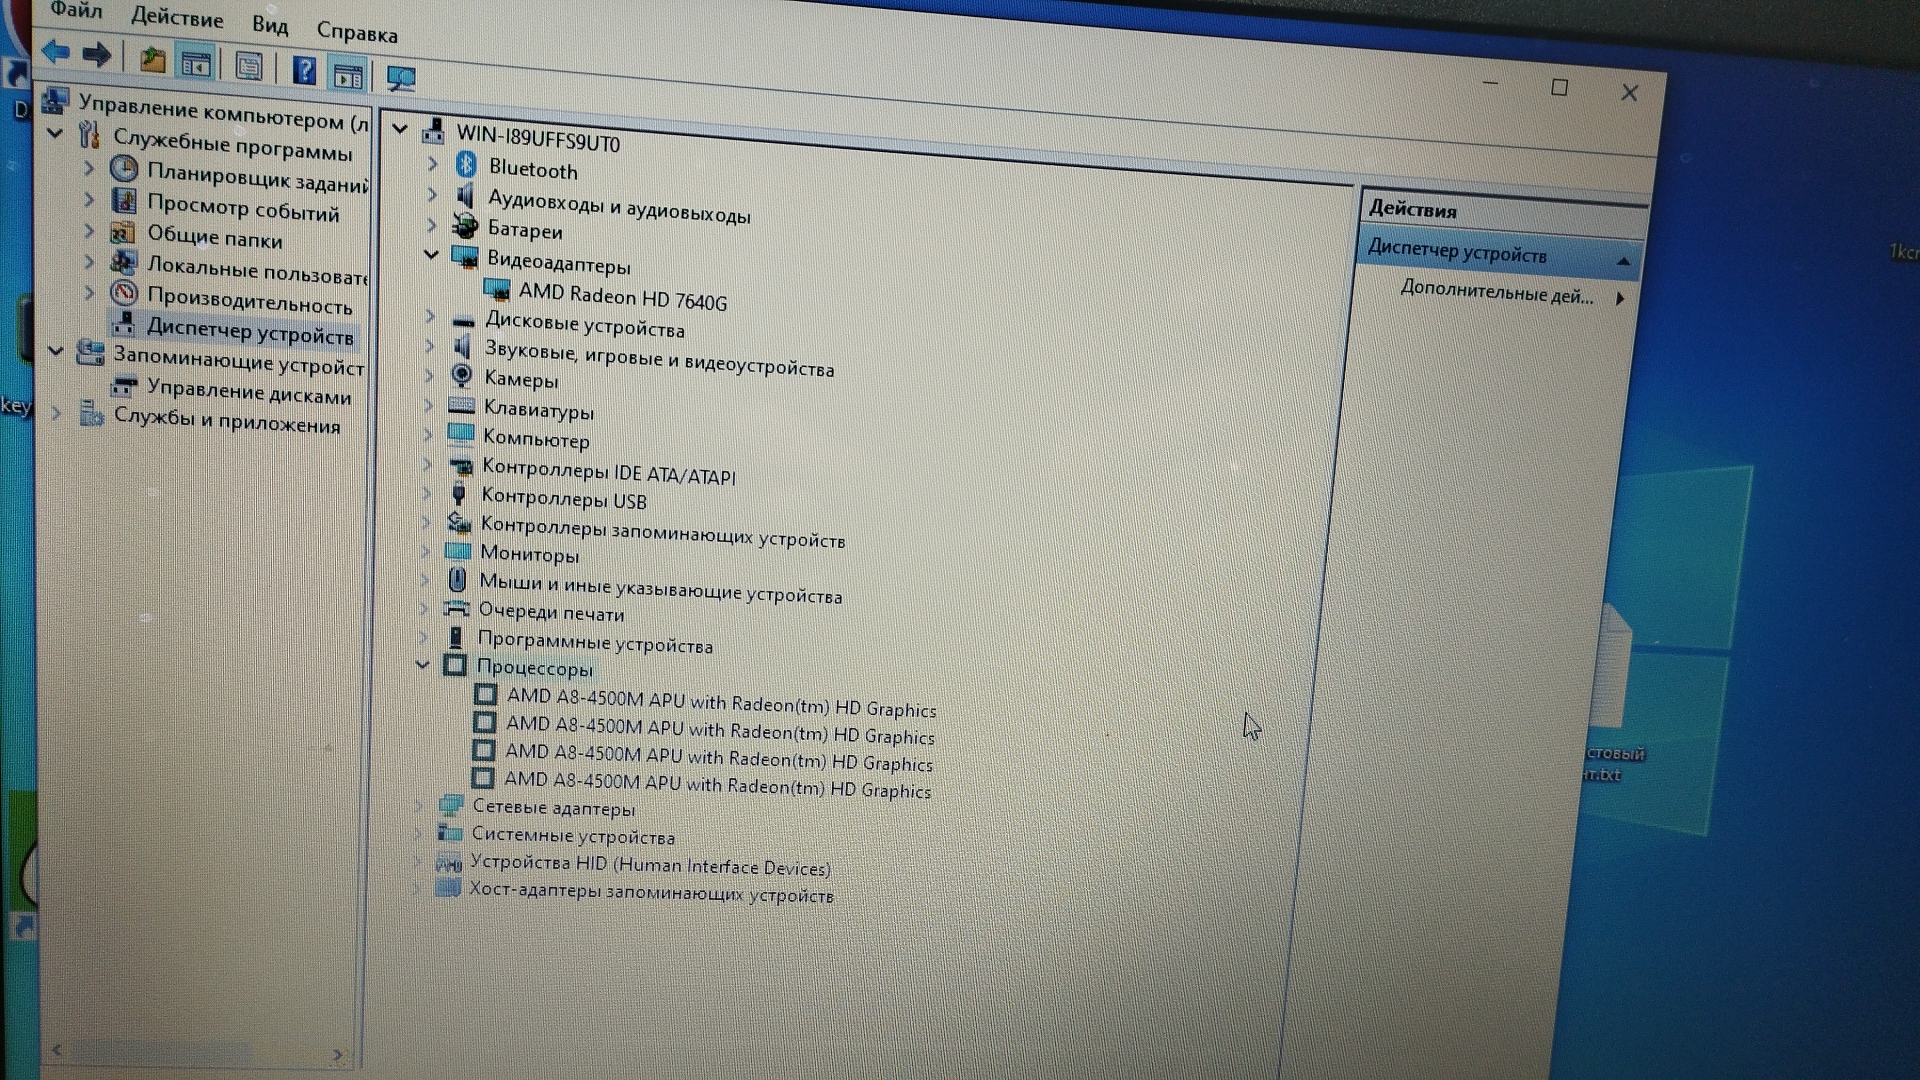Click the blue Help question-mark icon
The image size is (1920, 1080).
[304, 71]
